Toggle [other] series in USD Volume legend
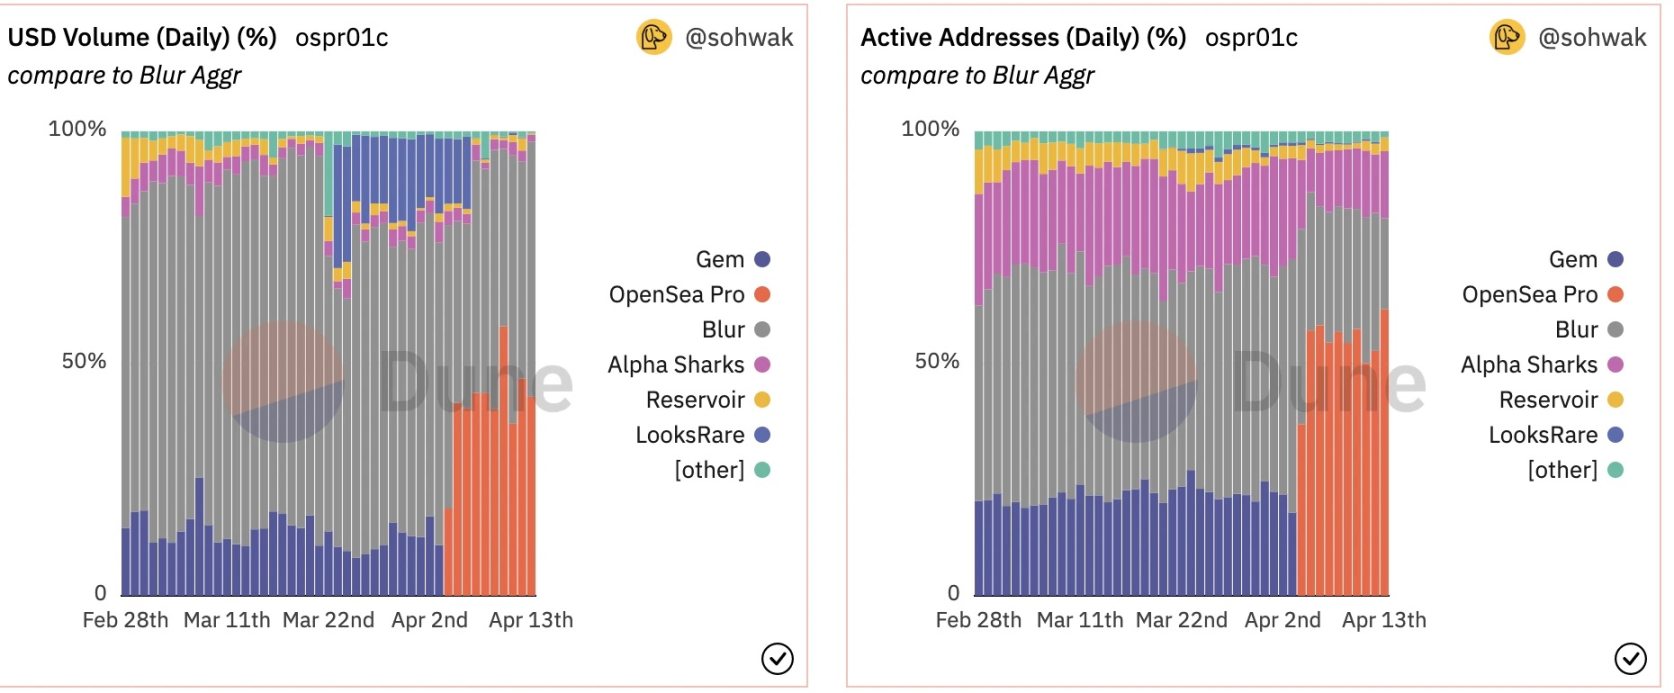 point(722,470)
